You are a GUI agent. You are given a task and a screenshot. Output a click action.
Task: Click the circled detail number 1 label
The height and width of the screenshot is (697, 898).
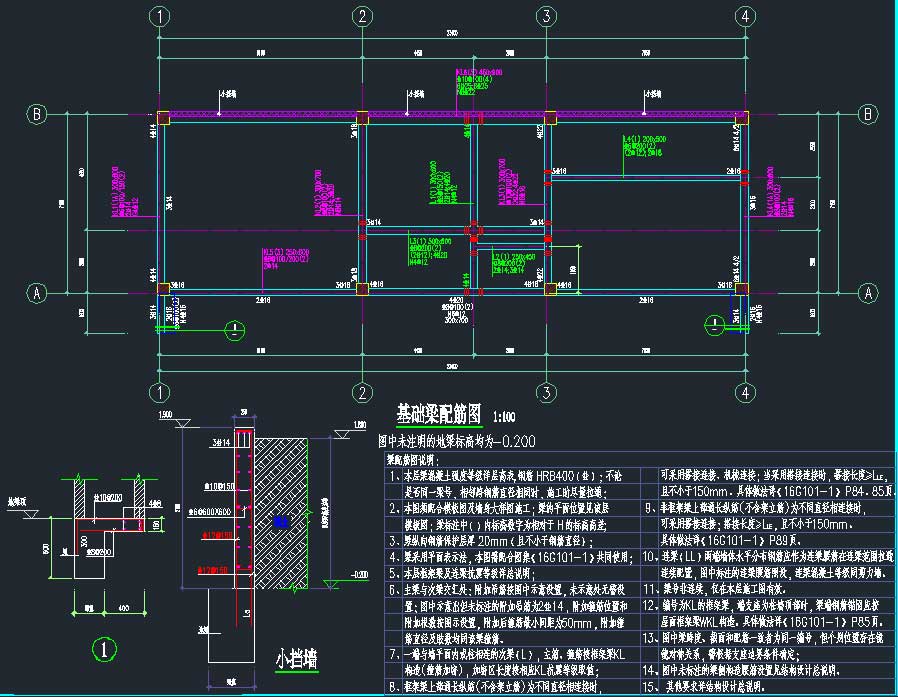(x=104, y=649)
